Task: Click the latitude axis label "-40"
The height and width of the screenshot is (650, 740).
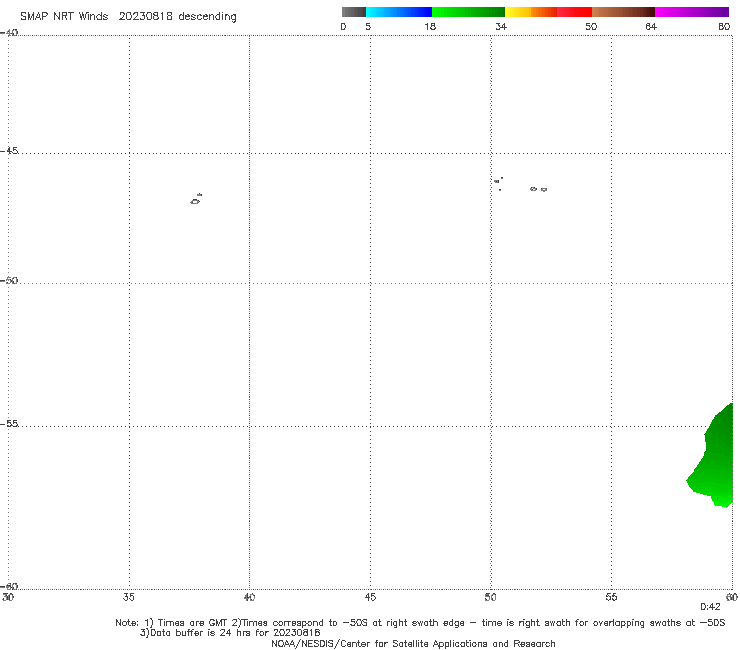Action: point(9,33)
